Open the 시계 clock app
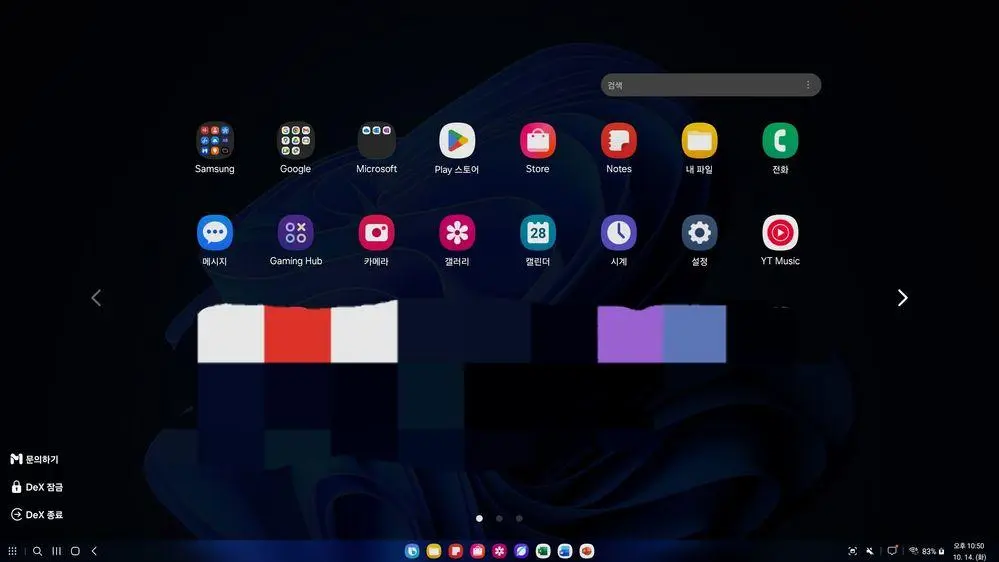This screenshot has height=562, width=999. pyautogui.click(x=619, y=233)
